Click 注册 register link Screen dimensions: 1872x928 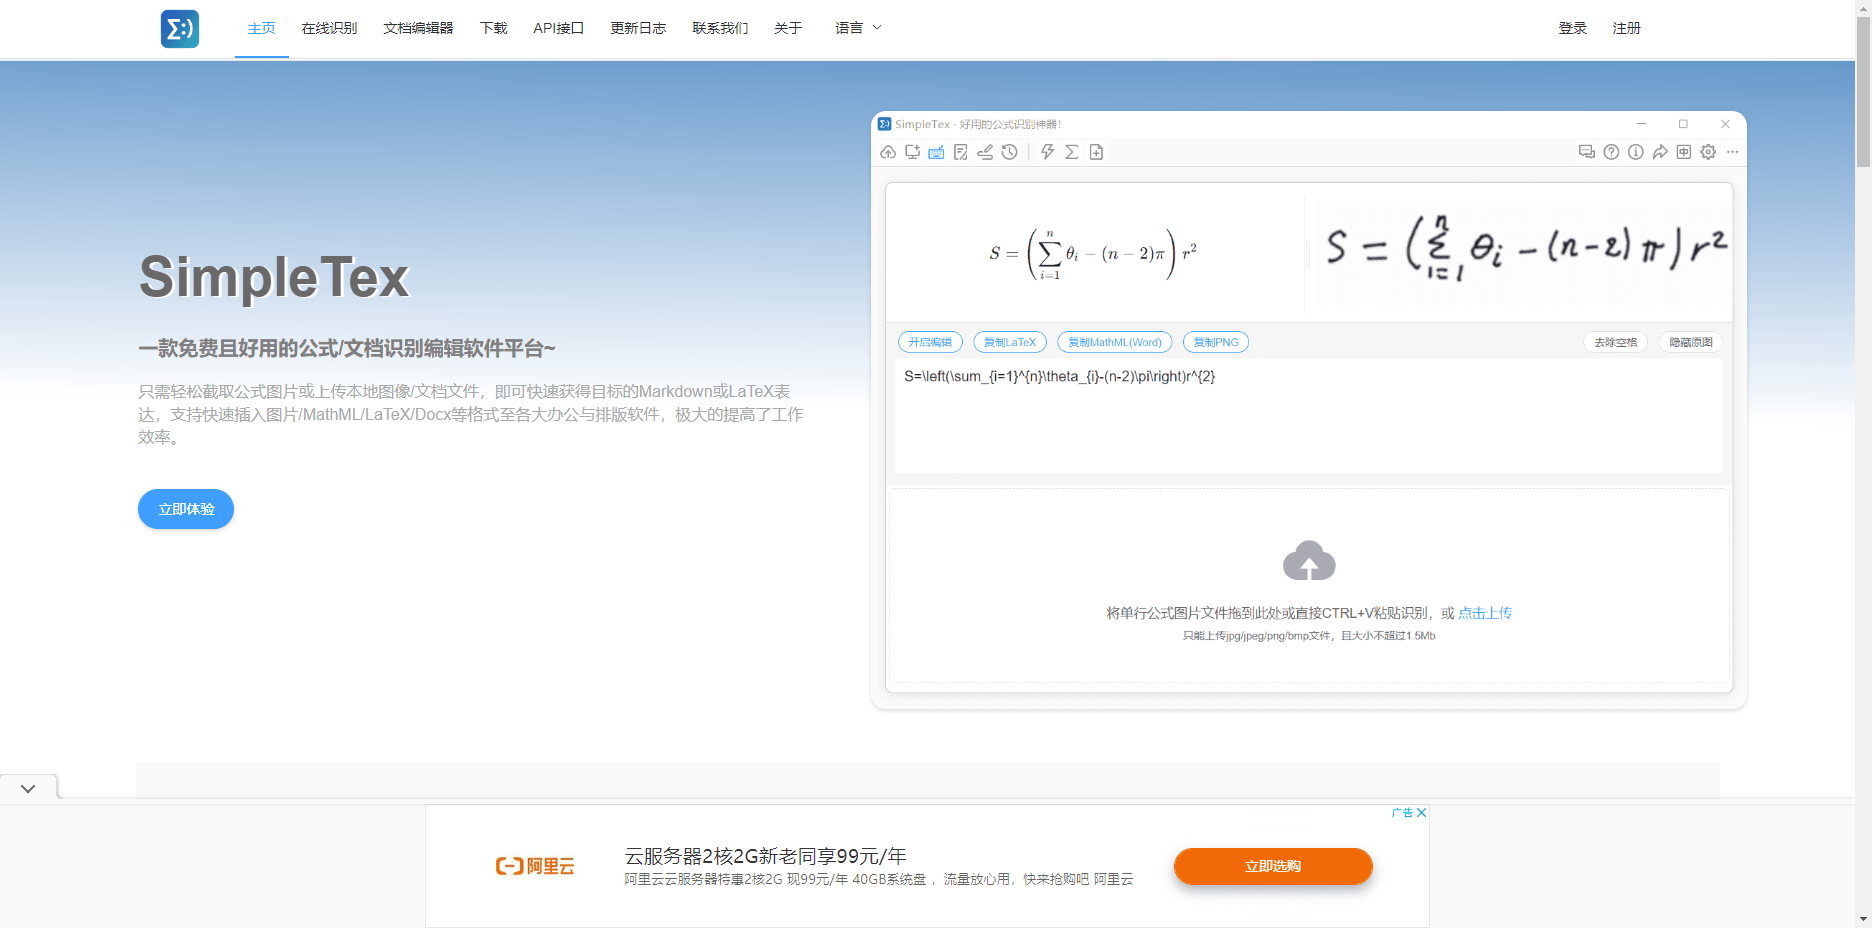pyautogui.click(x=1626, y=28)
